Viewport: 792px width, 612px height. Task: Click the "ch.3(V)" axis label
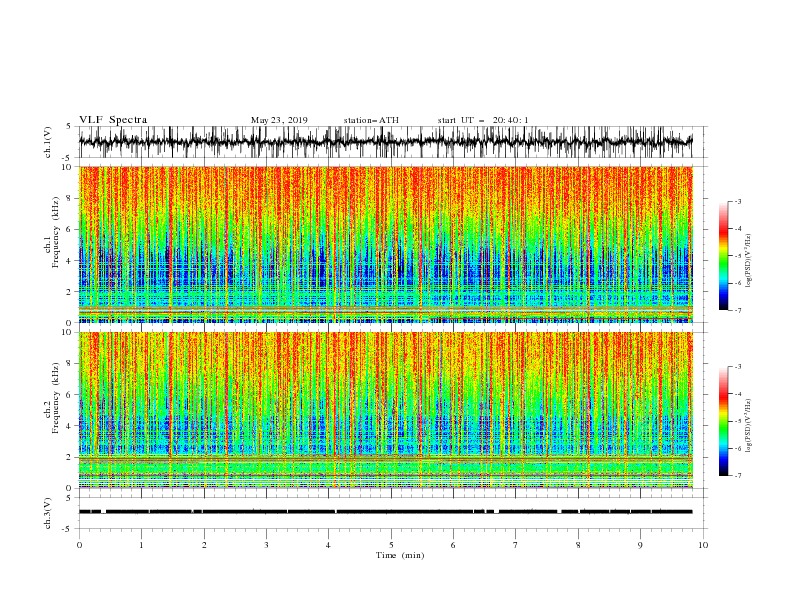pyautogui.click(x=48, y=513)
